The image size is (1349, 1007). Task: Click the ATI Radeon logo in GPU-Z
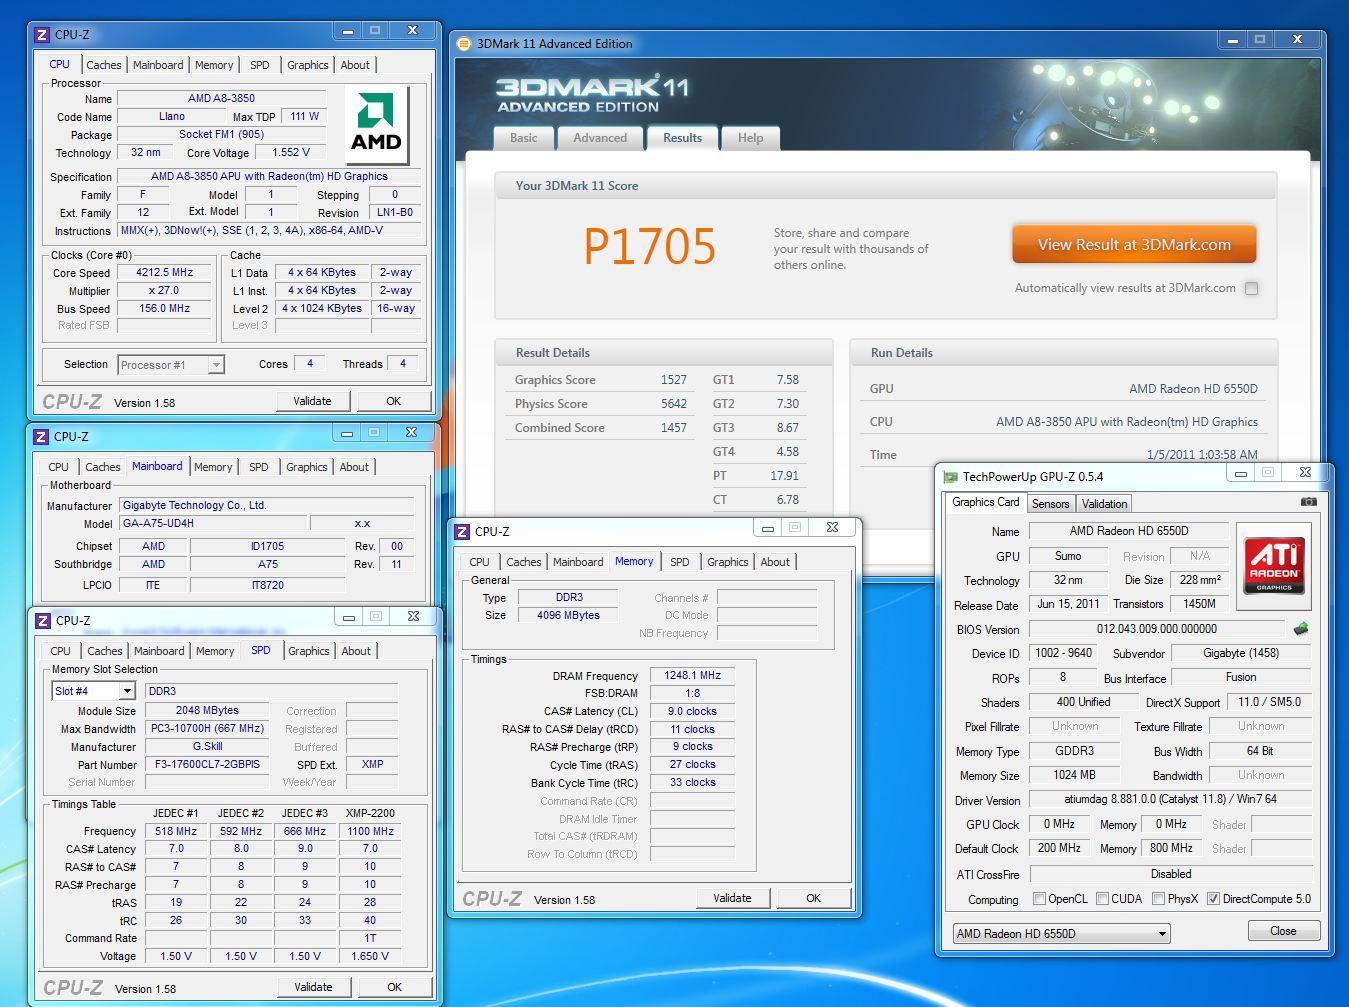click(1274, 565)
